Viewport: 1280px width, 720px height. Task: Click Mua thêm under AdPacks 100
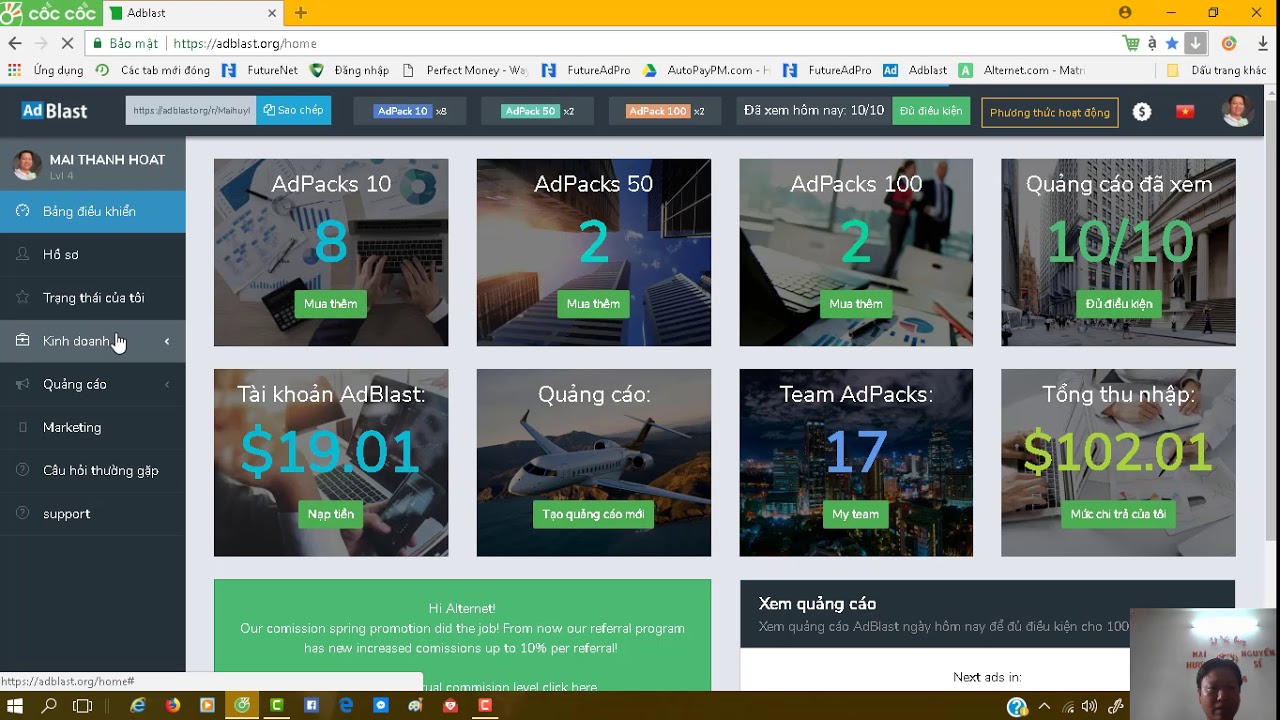pyautogui.click(x=856, y=304)
